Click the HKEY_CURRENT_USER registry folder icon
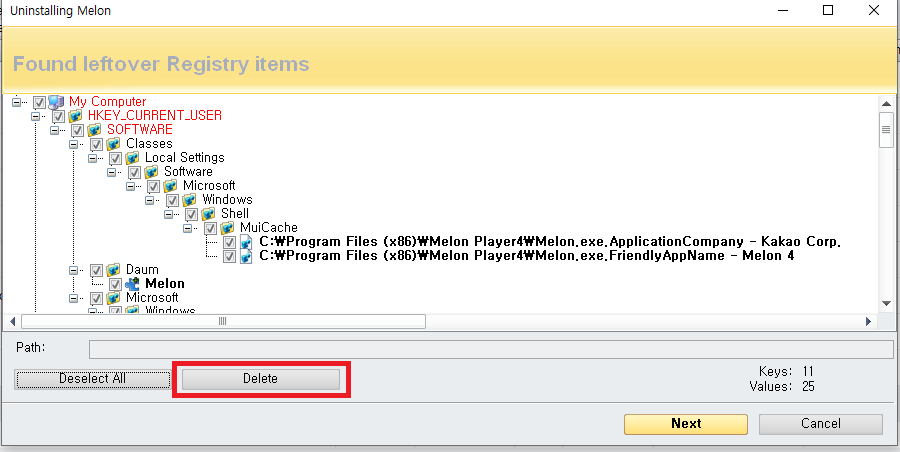The width and height of the screenshot is (900, 452). point(75,116)
